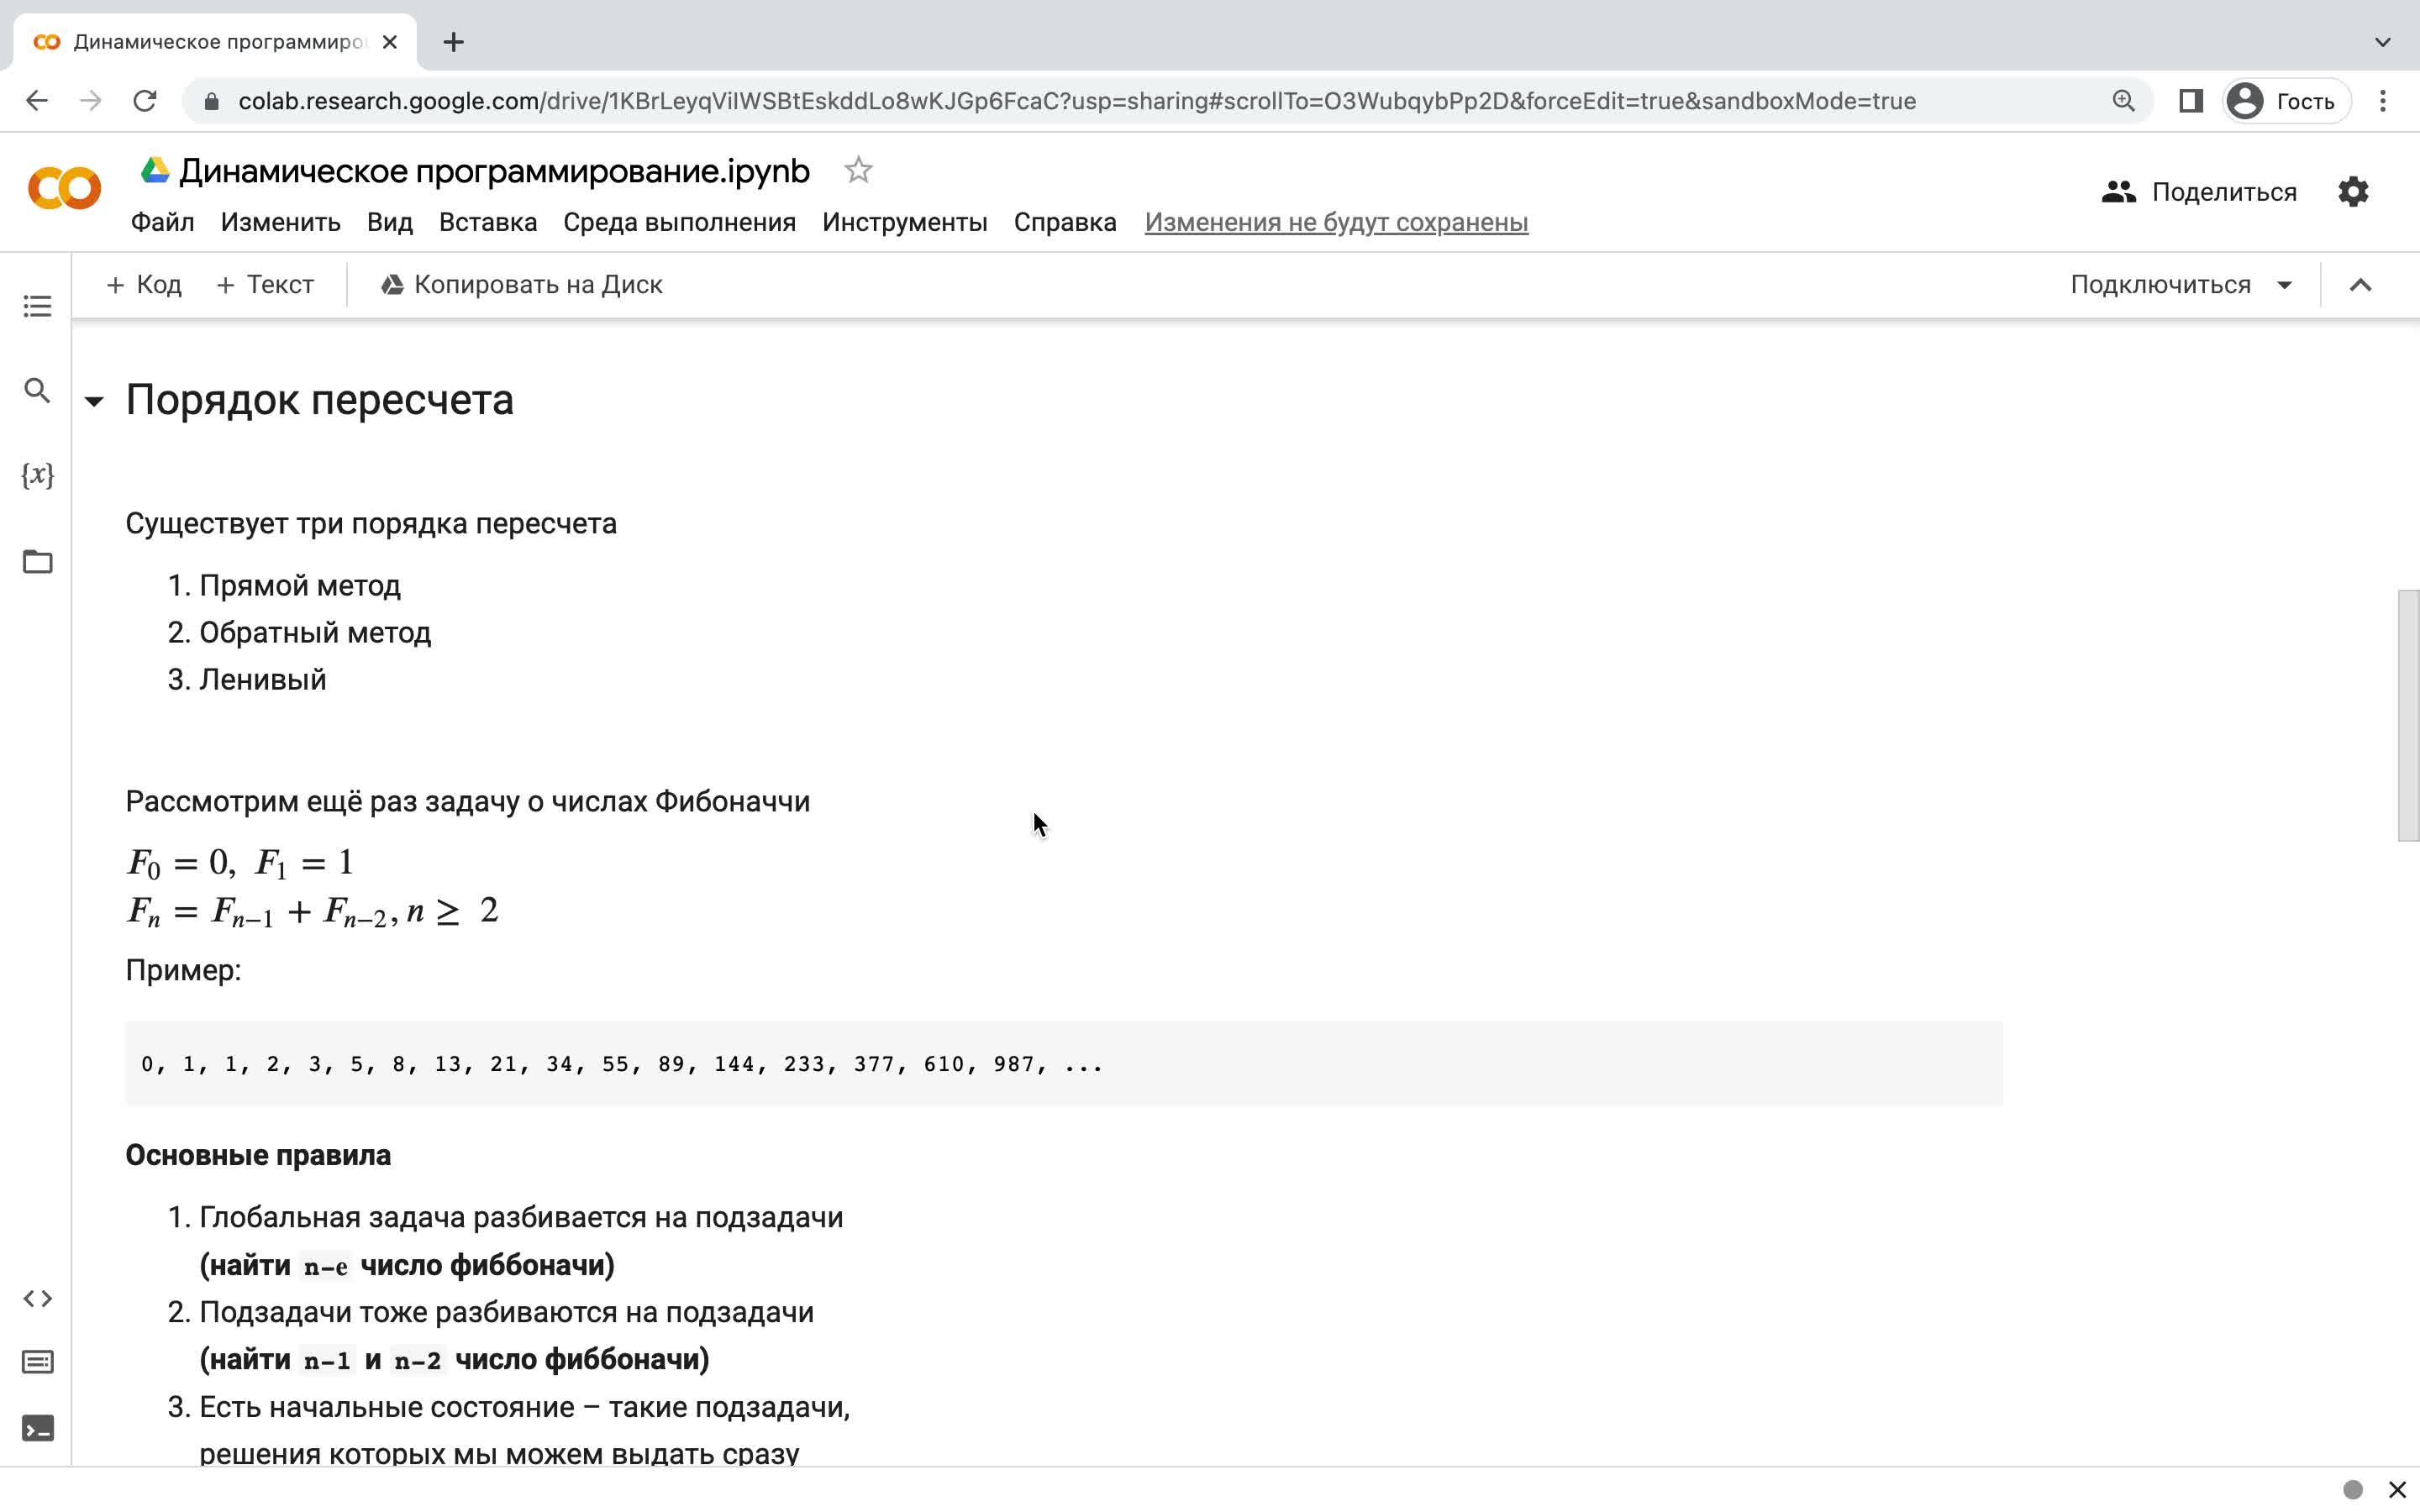
Task: Open the Справка menu
Action: tap(1065, 222)
